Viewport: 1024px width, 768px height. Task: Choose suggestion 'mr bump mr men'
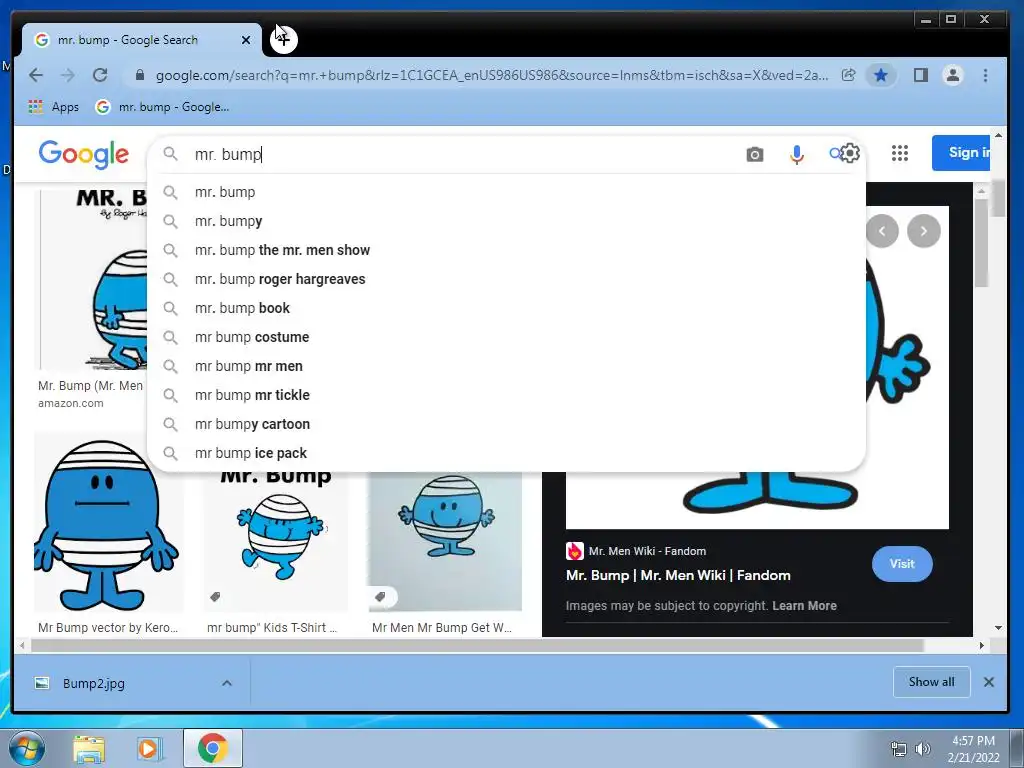506,366
